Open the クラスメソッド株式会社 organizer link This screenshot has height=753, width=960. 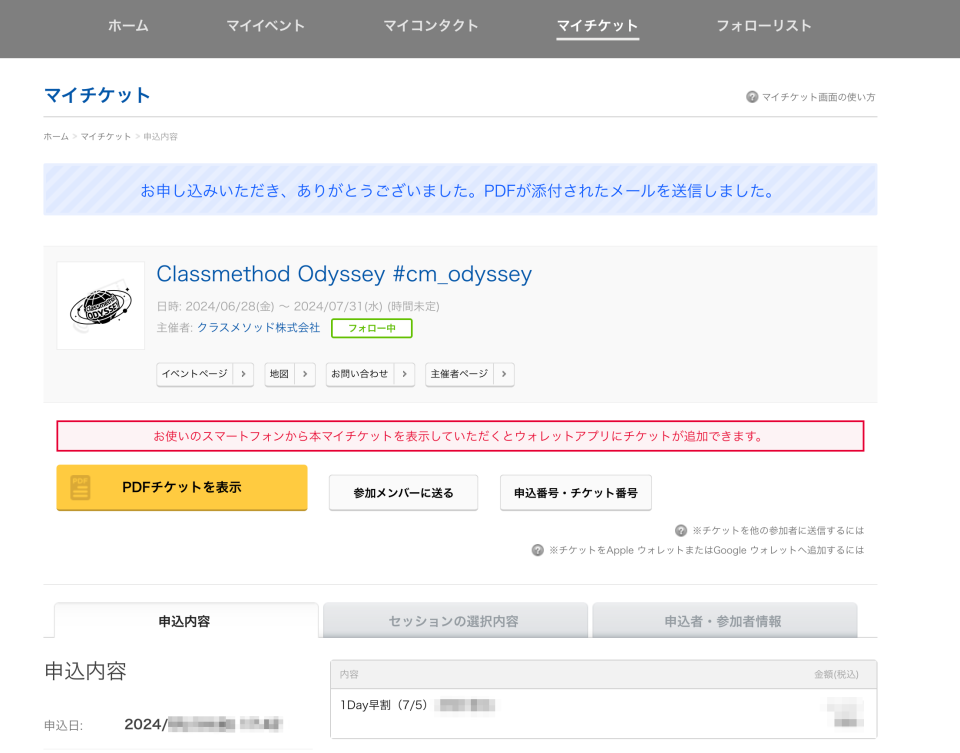[x=262, y=327]
